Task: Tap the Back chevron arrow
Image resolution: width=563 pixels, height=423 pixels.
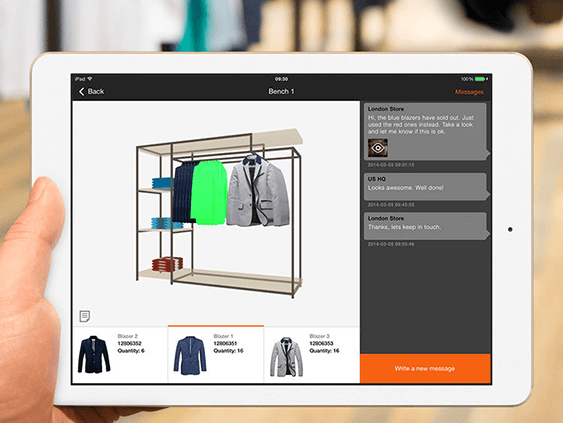Action: pyautogui.click(x=82, y=92)
